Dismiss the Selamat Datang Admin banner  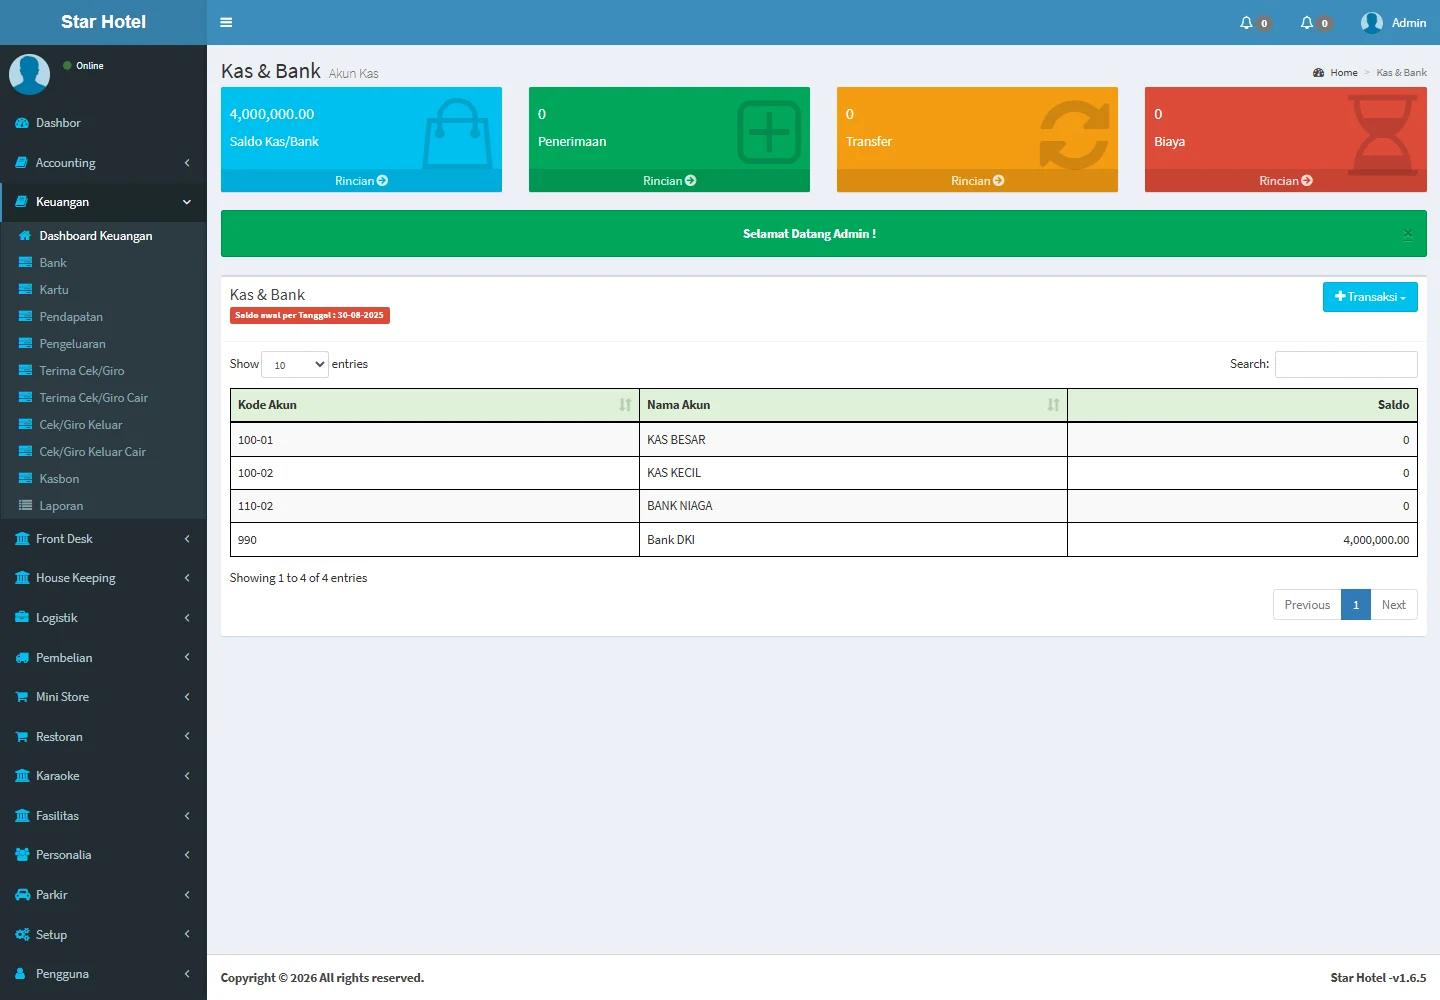(x=1407, y=234)
